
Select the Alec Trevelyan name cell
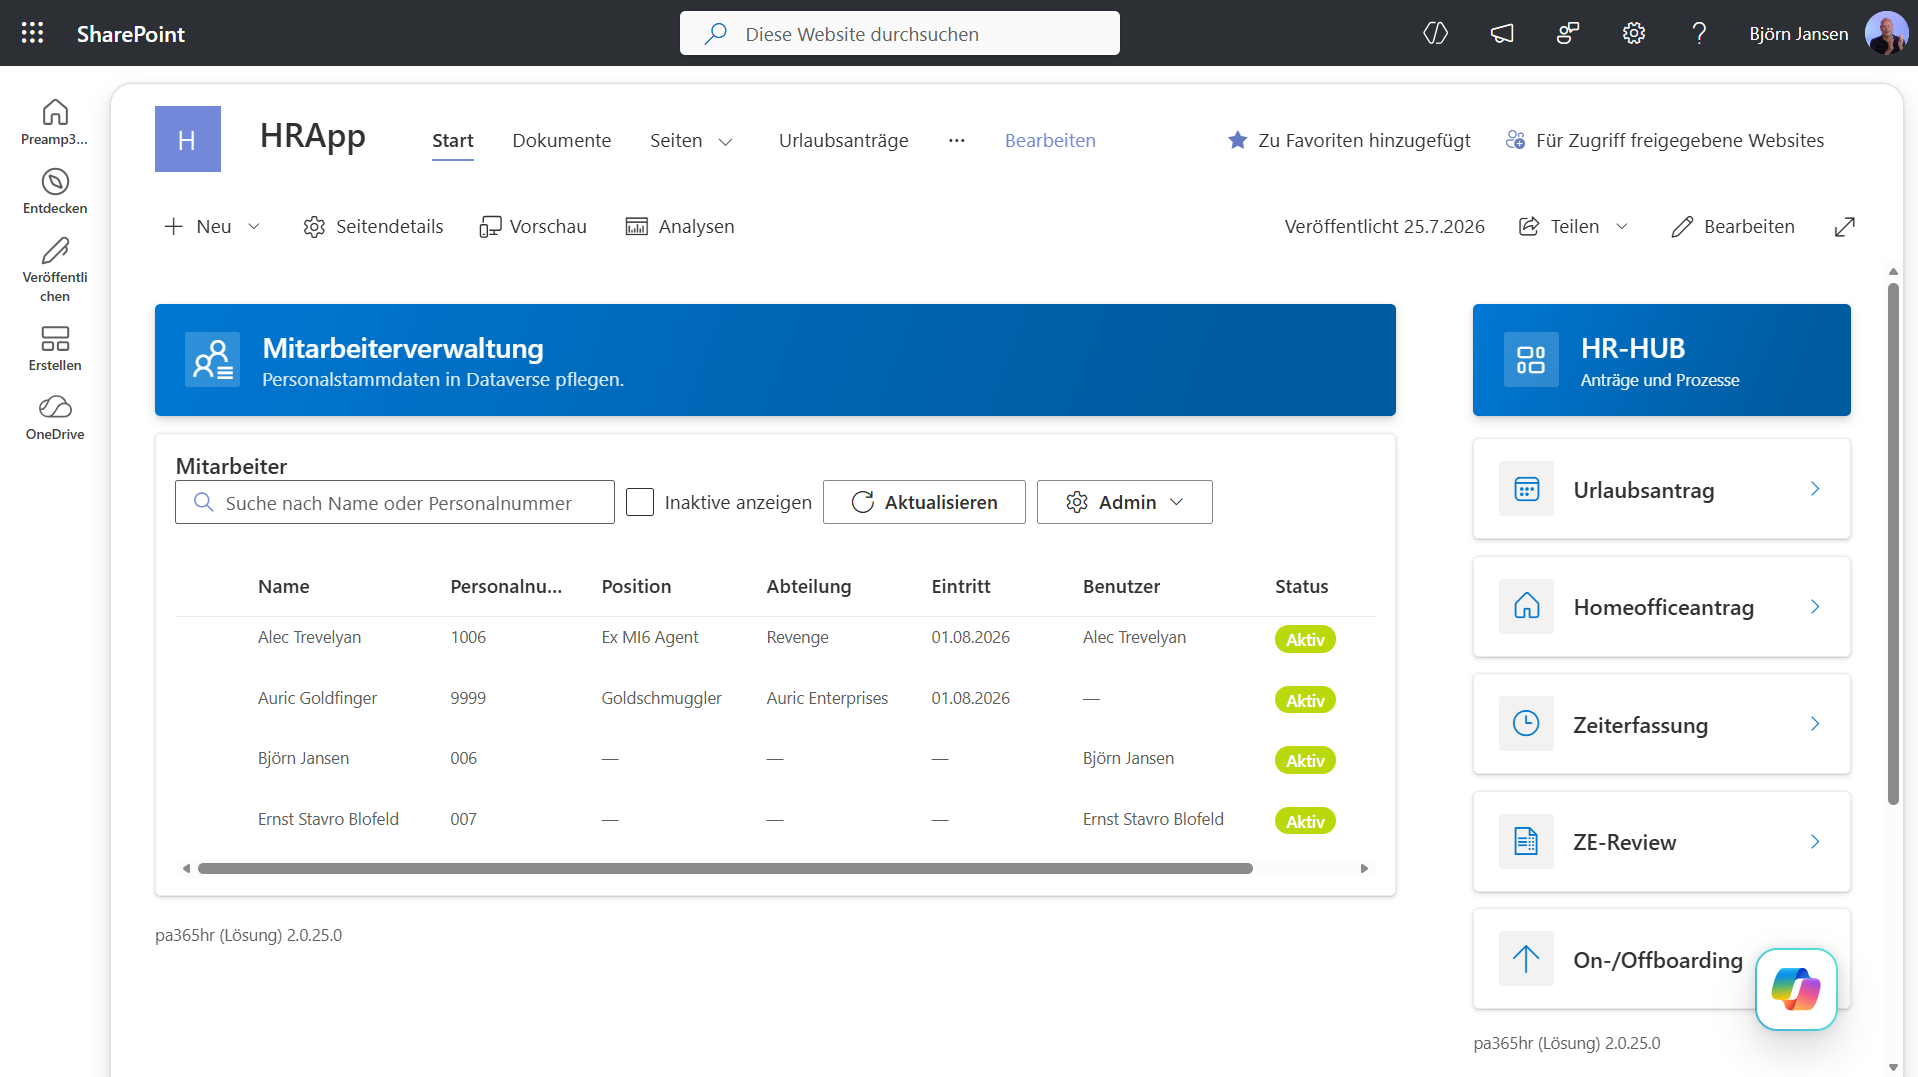click(310, 637)
